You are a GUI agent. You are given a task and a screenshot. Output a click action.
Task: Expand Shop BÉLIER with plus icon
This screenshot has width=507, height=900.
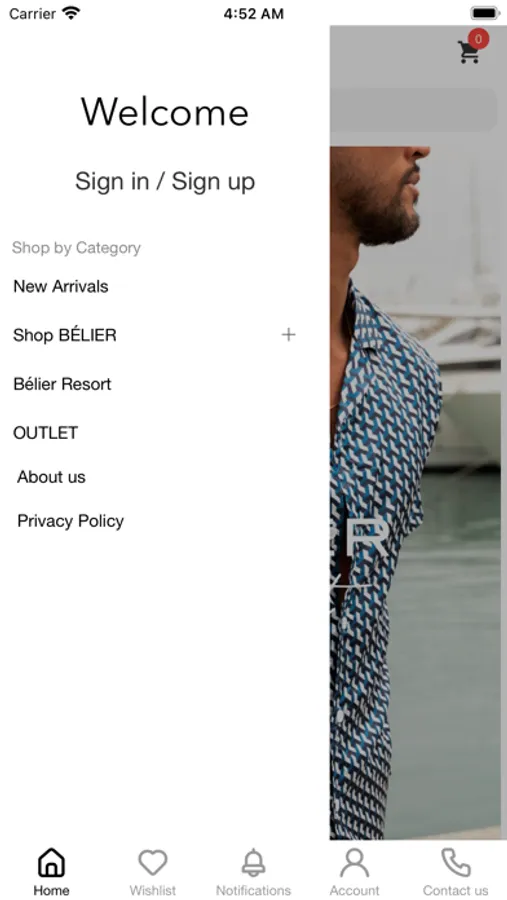[288, 335]
